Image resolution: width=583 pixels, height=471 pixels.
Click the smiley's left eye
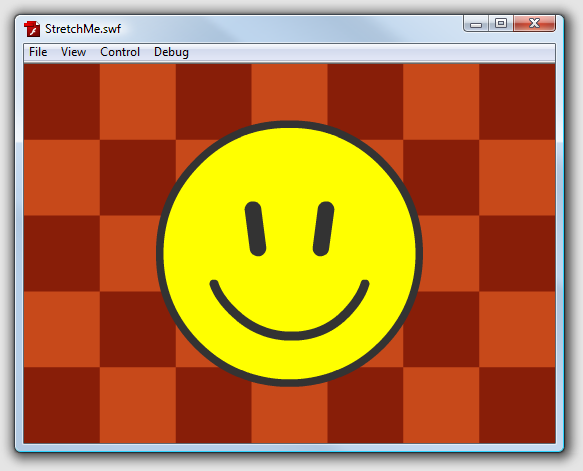pos(255,229)
